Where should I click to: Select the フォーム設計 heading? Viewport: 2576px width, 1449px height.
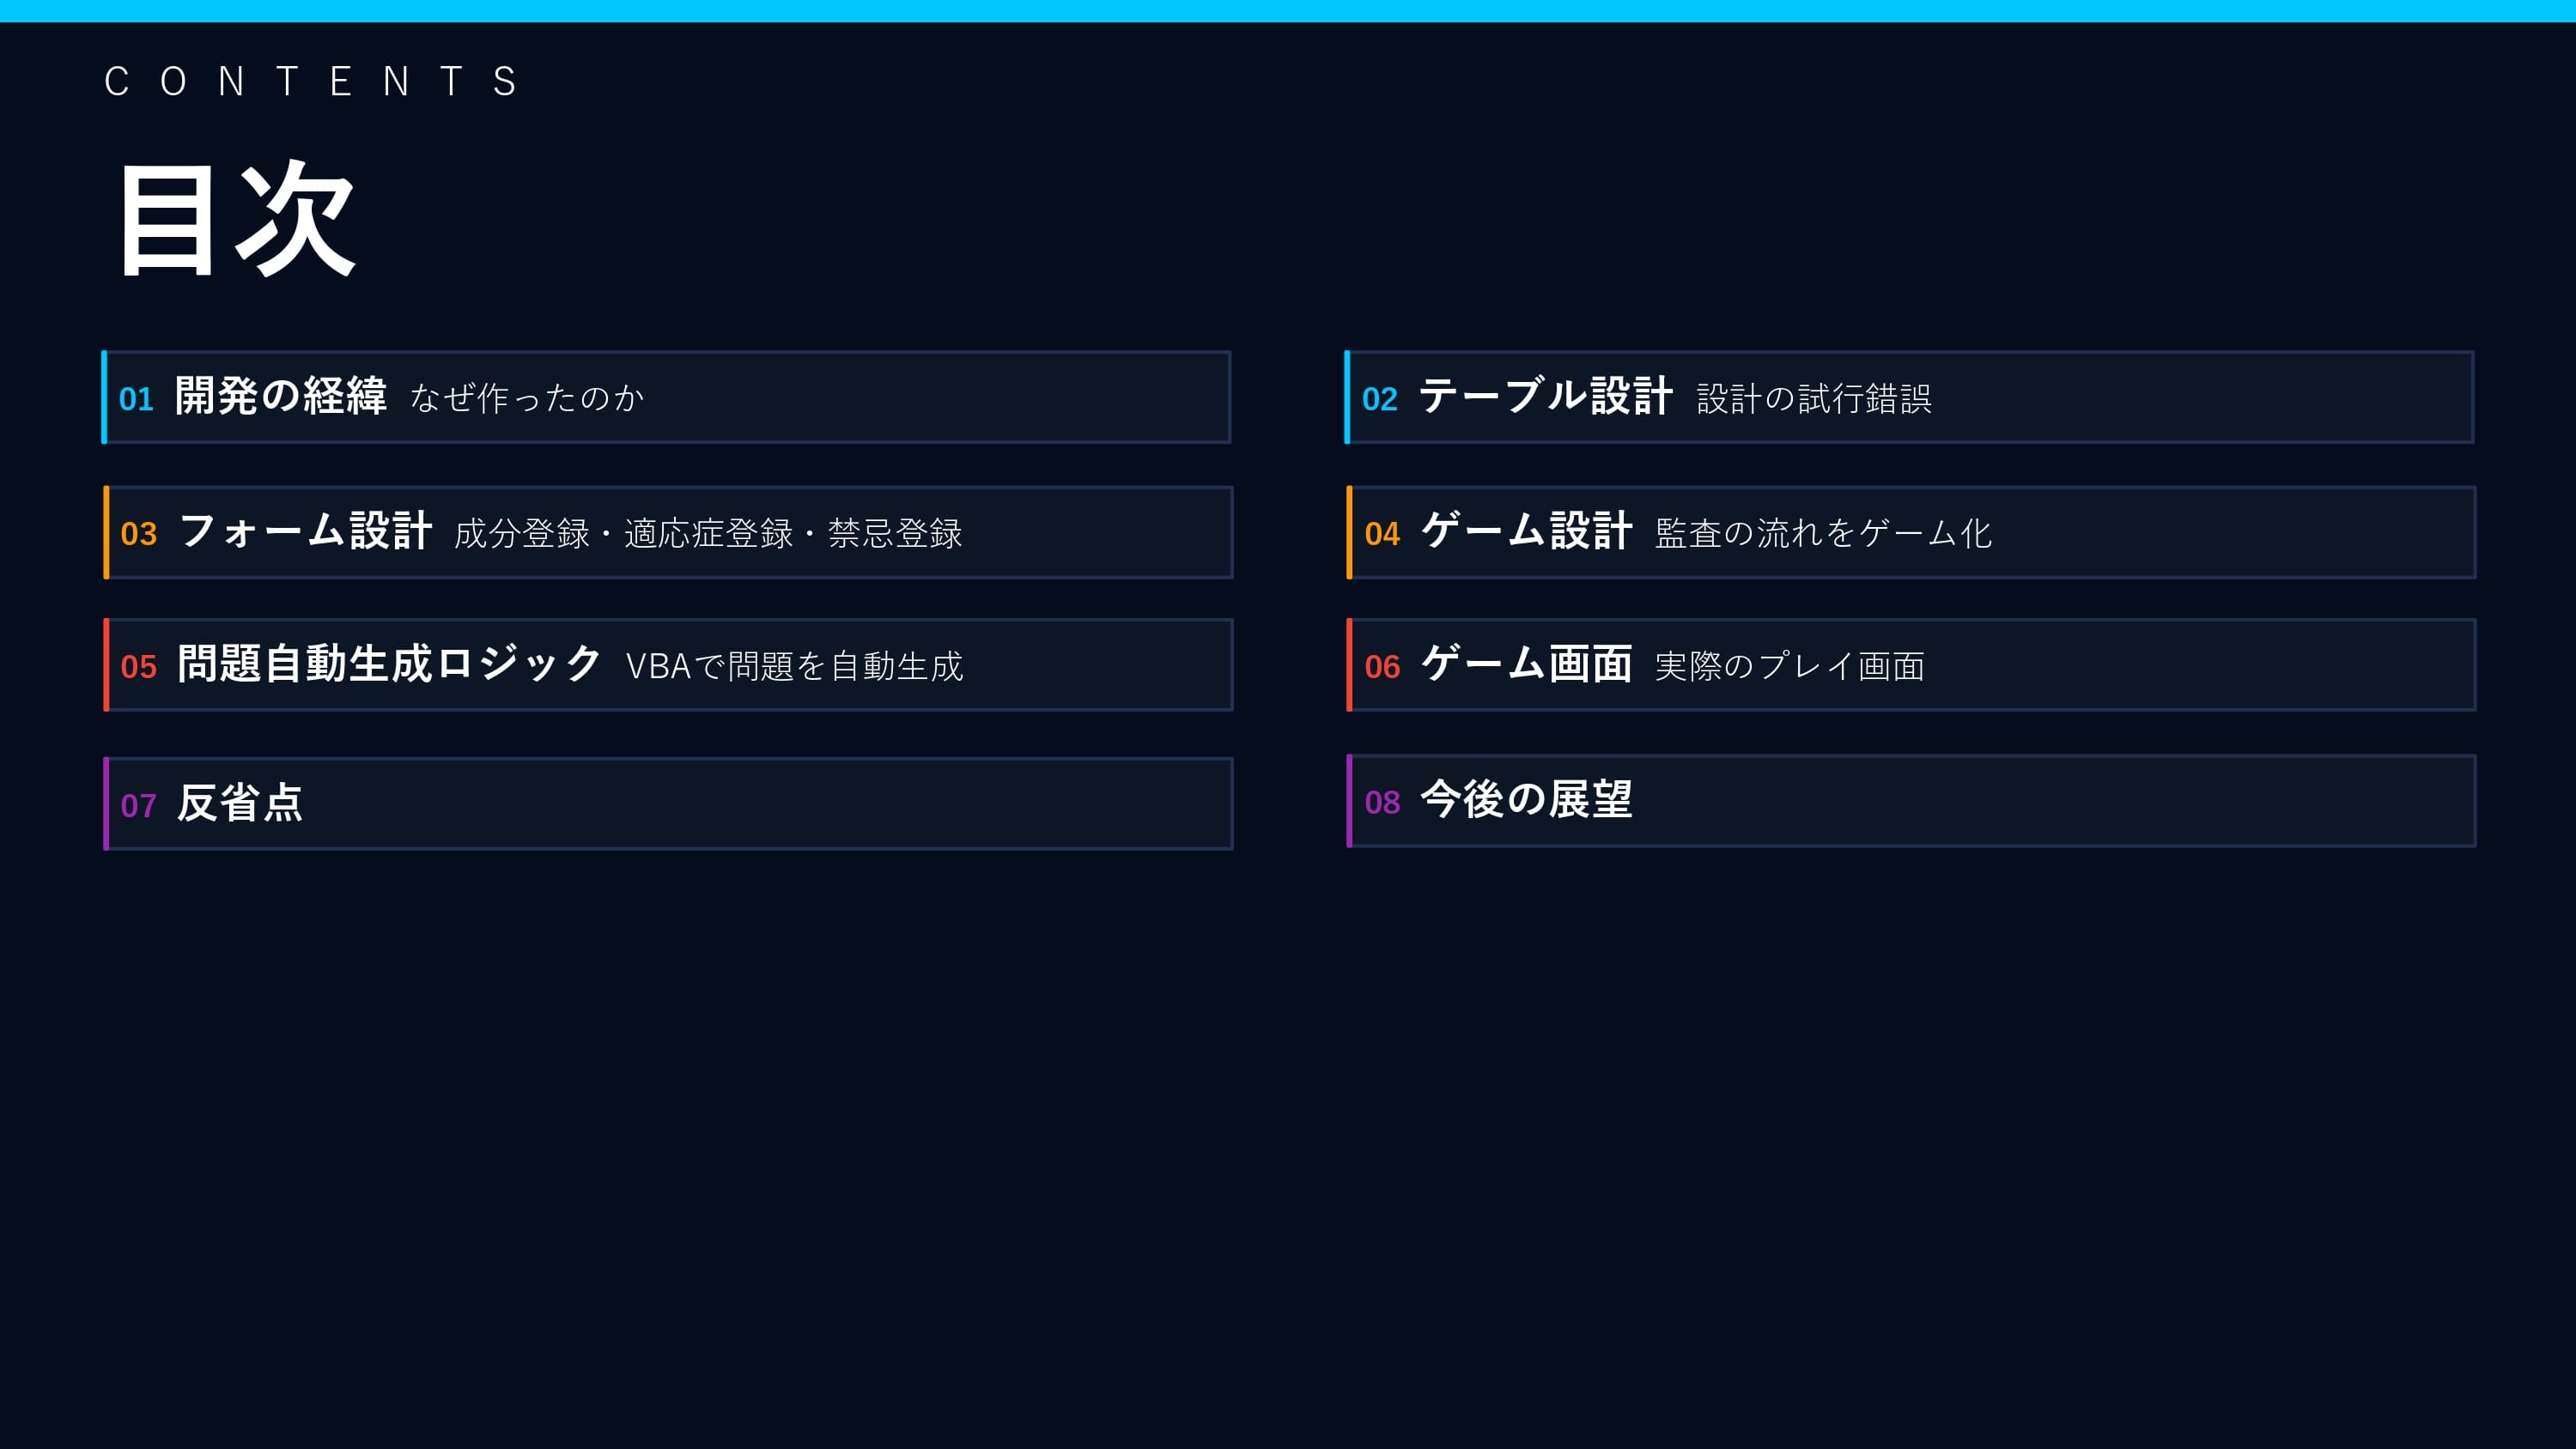point(305,531)
